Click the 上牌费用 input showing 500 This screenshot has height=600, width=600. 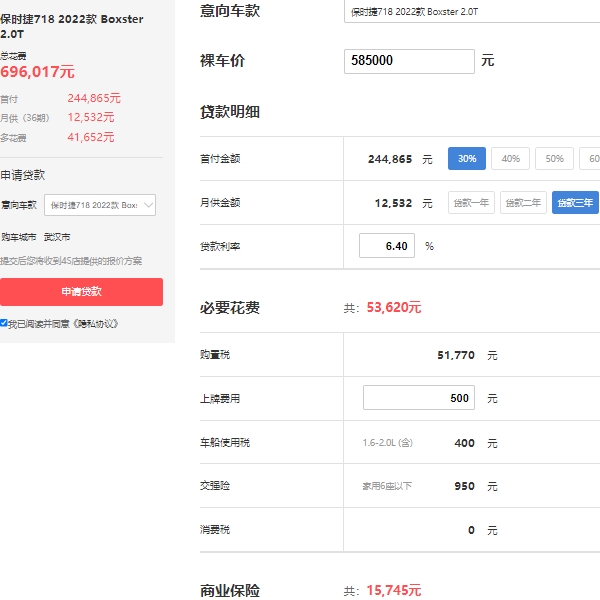(x=418, y=398)
